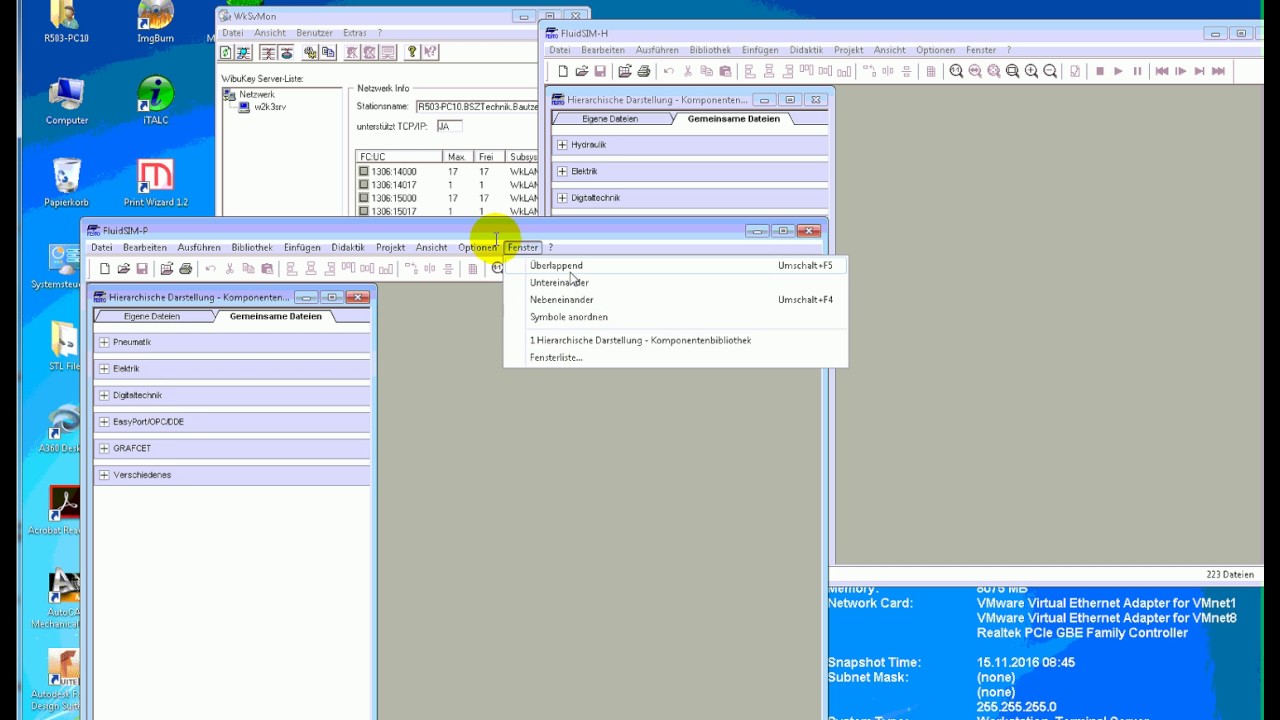Choose Nebeneinander in Fenster menu
This screenshot has height=720, width=1280.
[x=676, y=300]
